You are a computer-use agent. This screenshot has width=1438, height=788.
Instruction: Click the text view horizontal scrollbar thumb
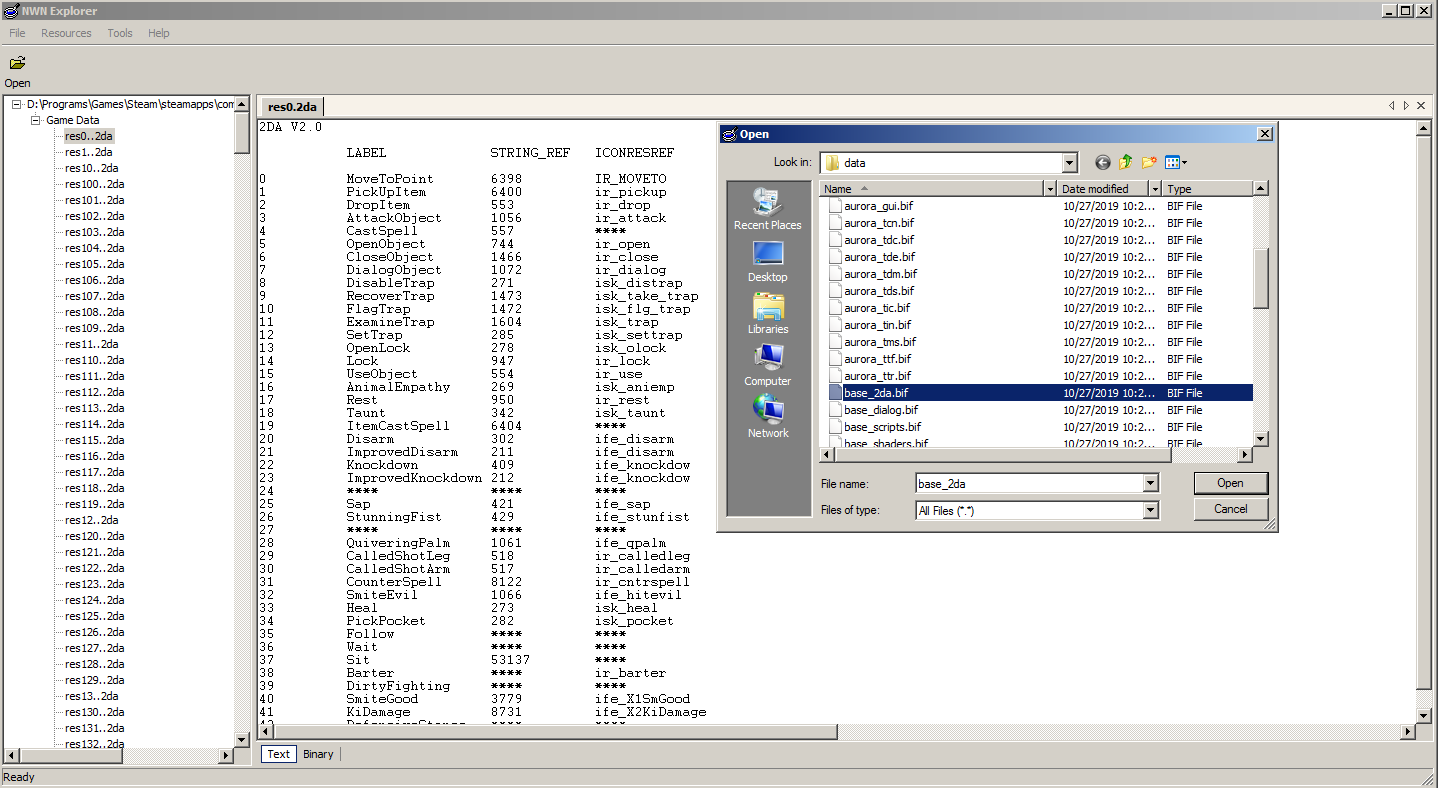[556, 732]
